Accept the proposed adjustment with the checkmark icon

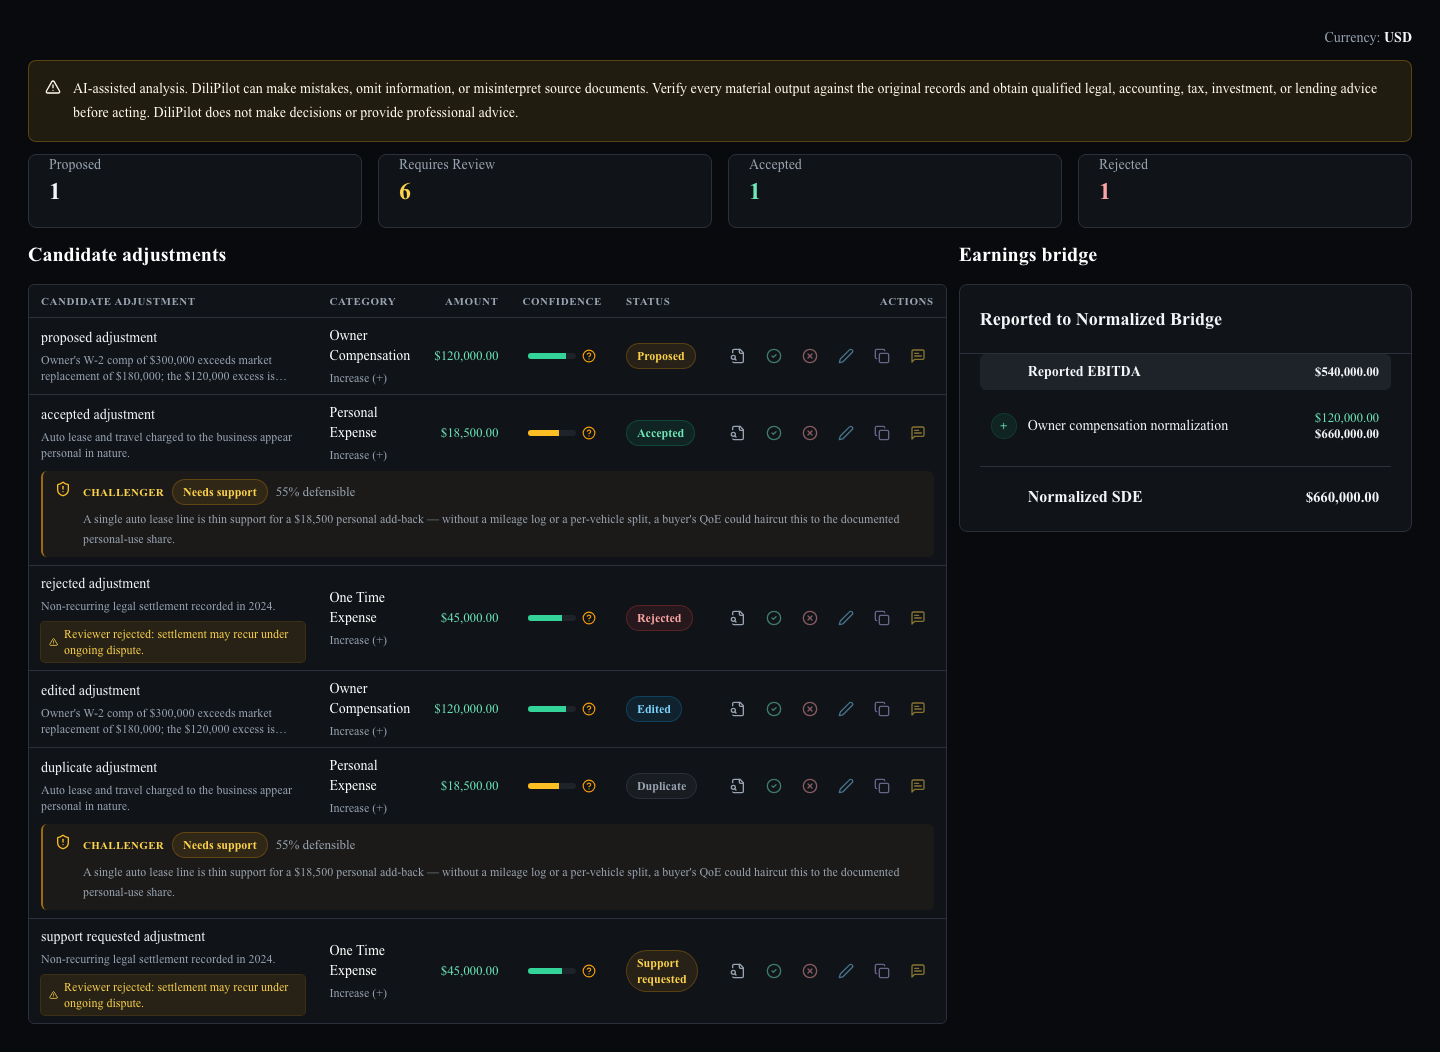coord(774,356)
